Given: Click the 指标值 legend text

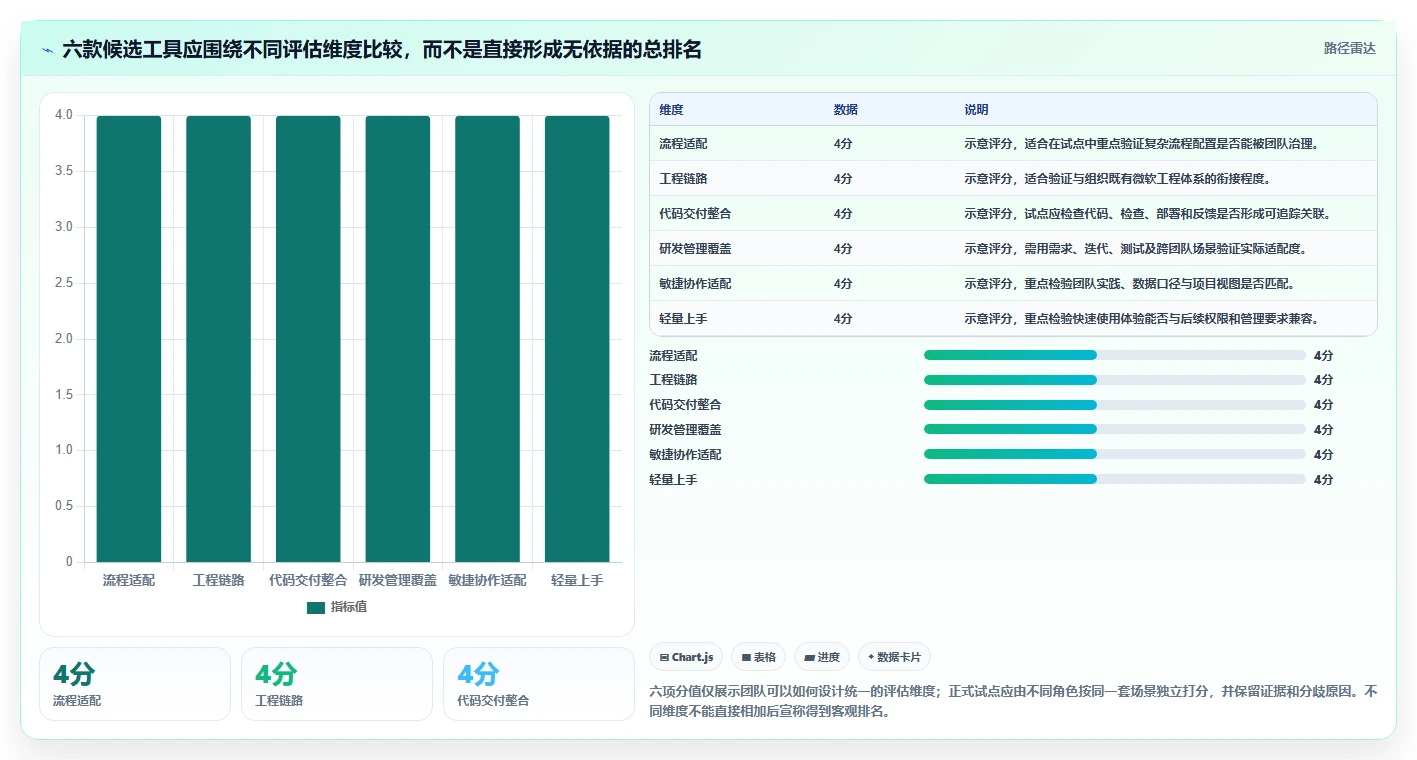Looking at the screenshot, I should (349, 607).
